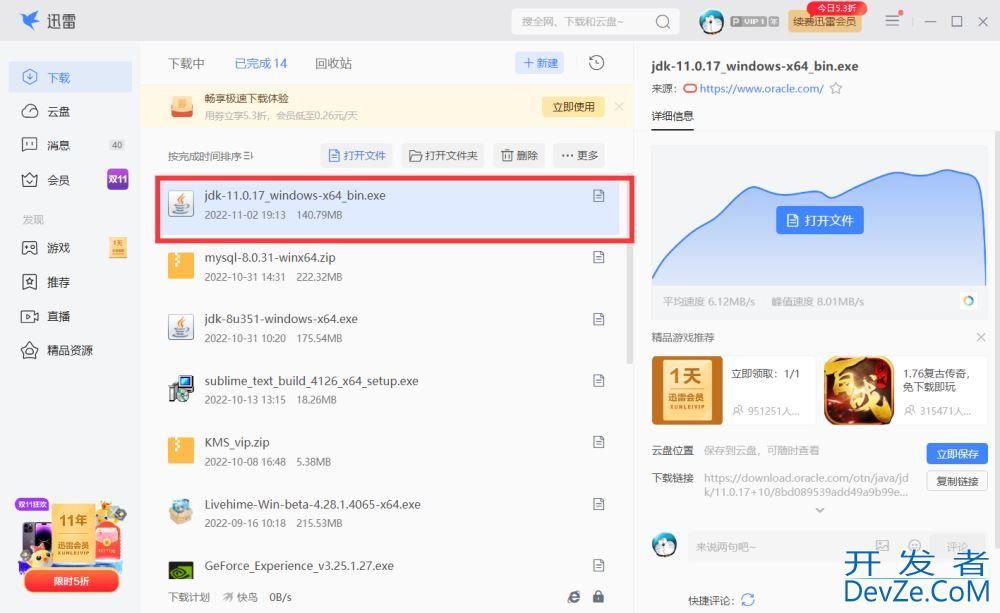Star the source link as favorite

[x=836, y=89]
